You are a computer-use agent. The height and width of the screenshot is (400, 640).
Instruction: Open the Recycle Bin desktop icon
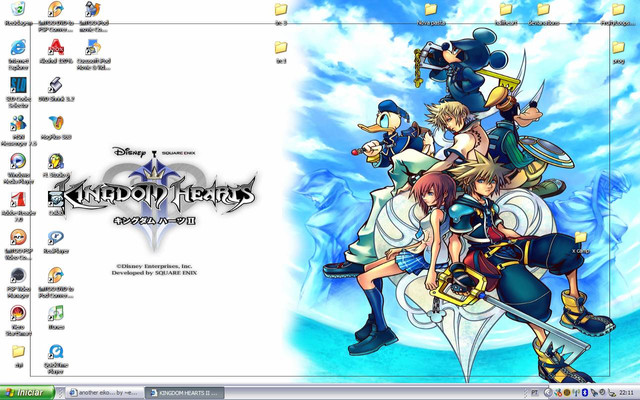click(x=18, y=10)
